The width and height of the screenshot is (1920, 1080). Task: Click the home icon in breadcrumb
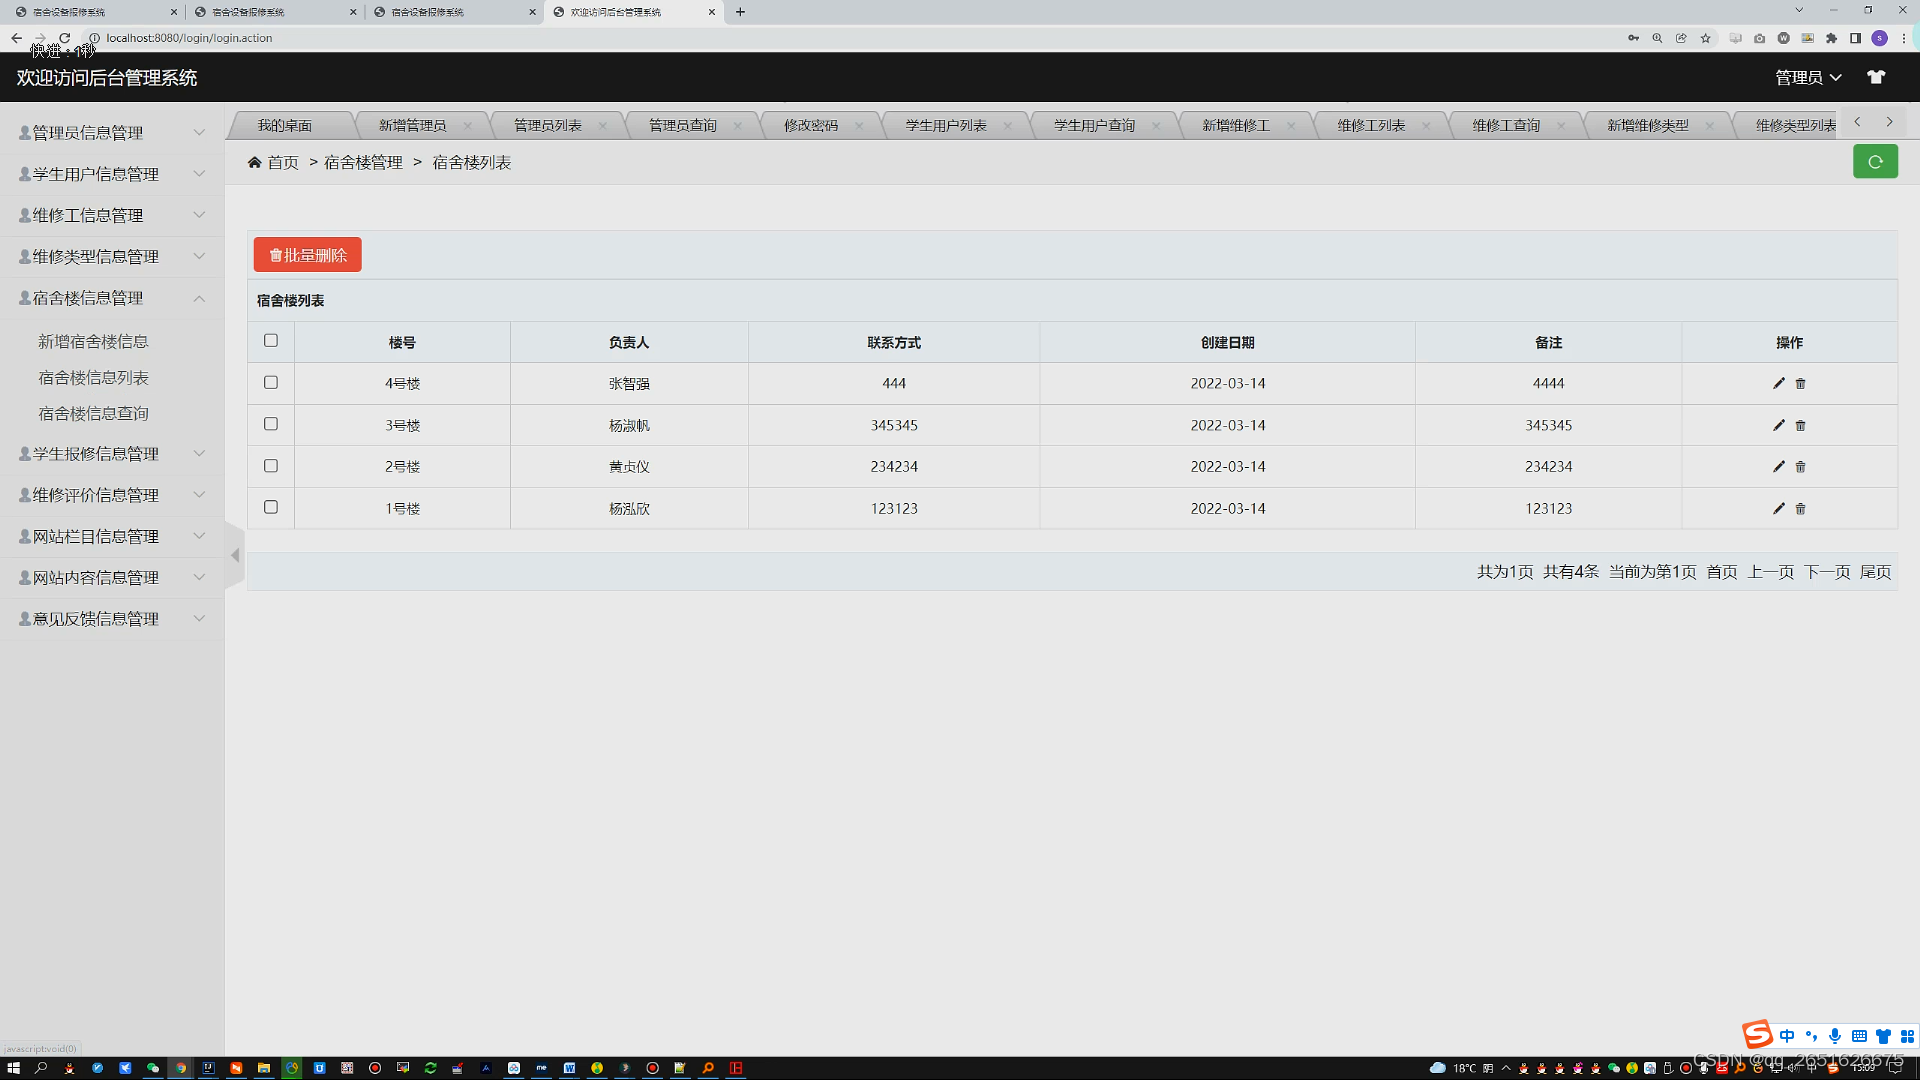click(x=255, y=162)
